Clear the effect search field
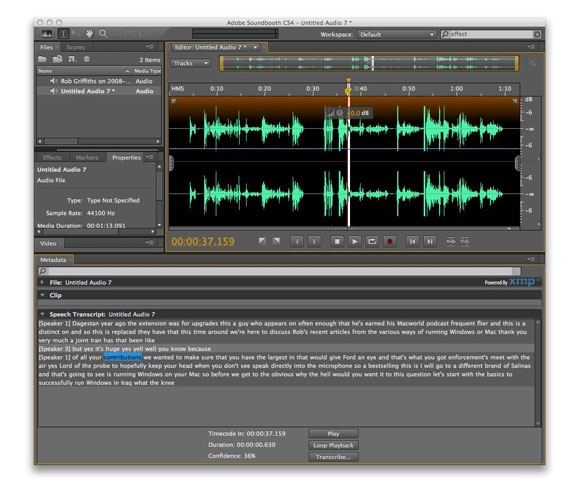Screen dimensions: 586x494 click(x=537, y=34)
